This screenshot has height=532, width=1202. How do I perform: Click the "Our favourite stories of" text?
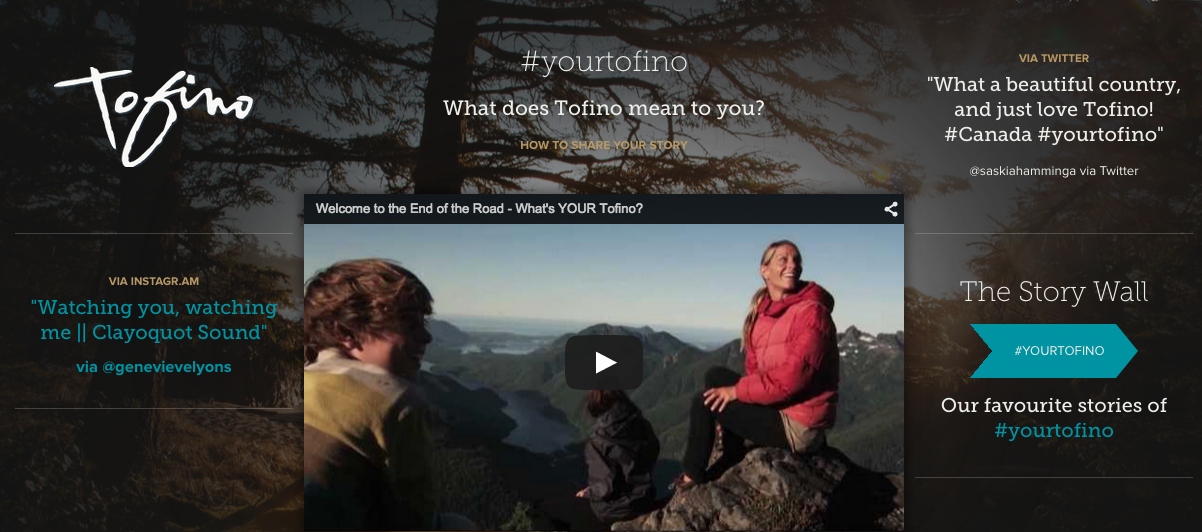(1054, 405)
